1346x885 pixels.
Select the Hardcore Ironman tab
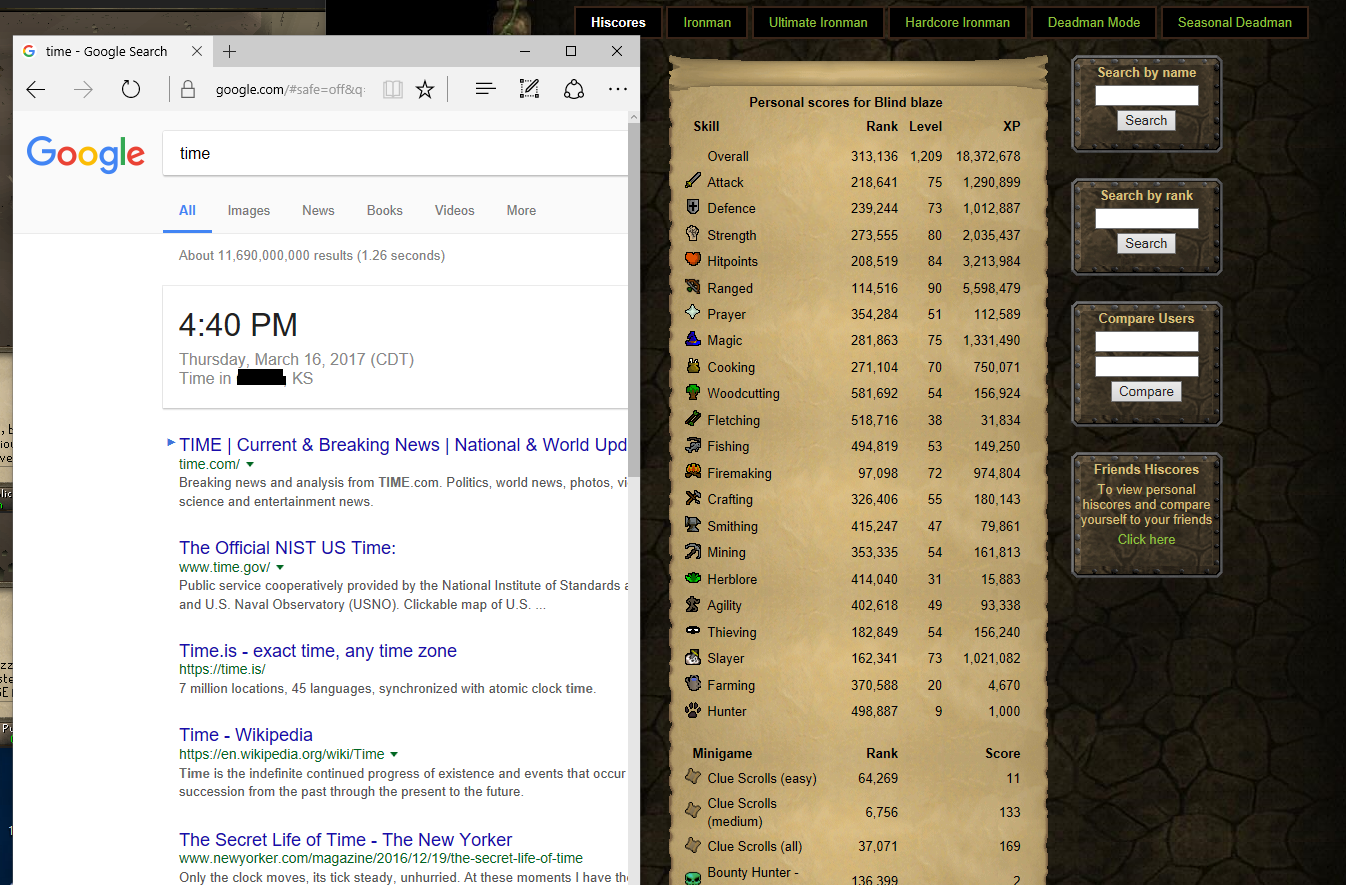click(x=957, y=22)
